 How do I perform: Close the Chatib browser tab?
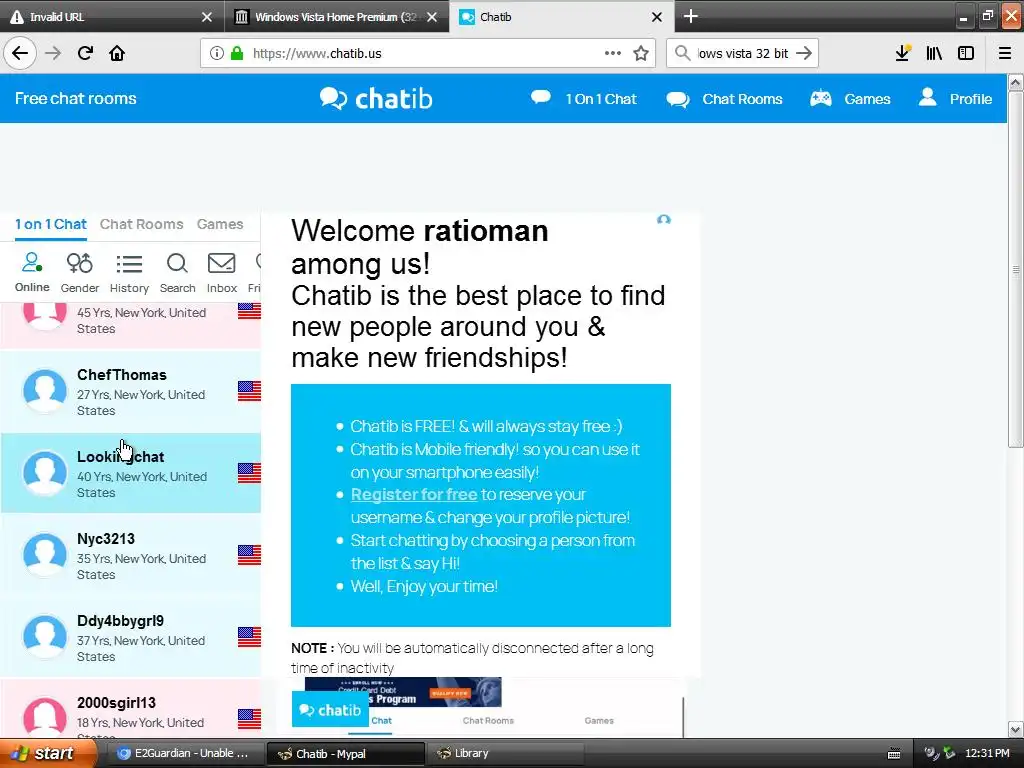point(657,17)
